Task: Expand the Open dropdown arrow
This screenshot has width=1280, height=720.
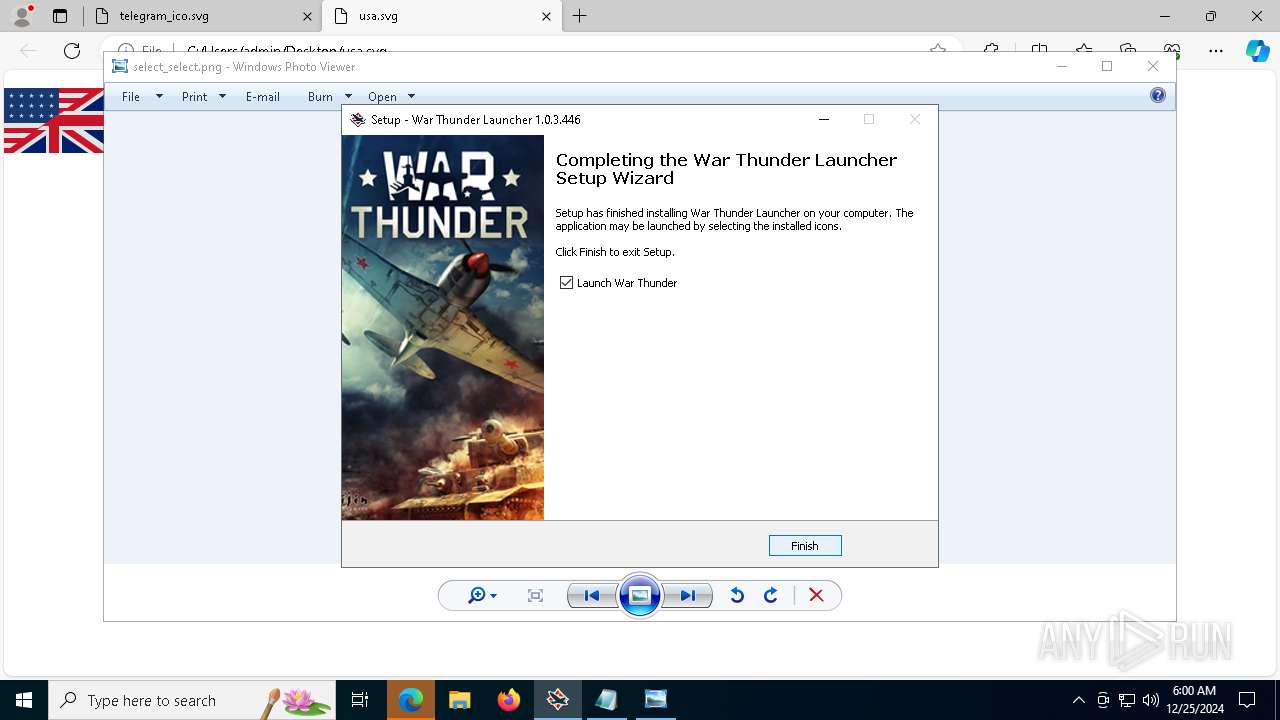Action: [x=411, y=97]
